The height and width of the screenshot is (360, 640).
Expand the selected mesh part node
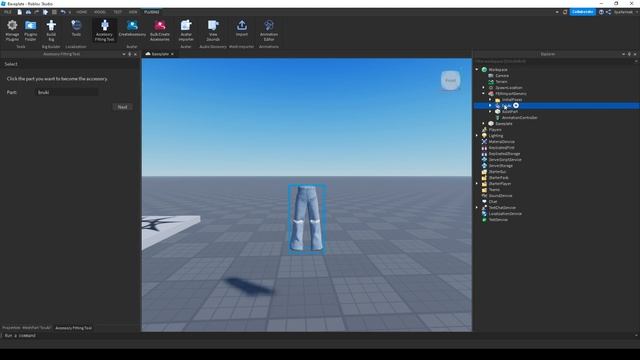[x=490, y=106]
